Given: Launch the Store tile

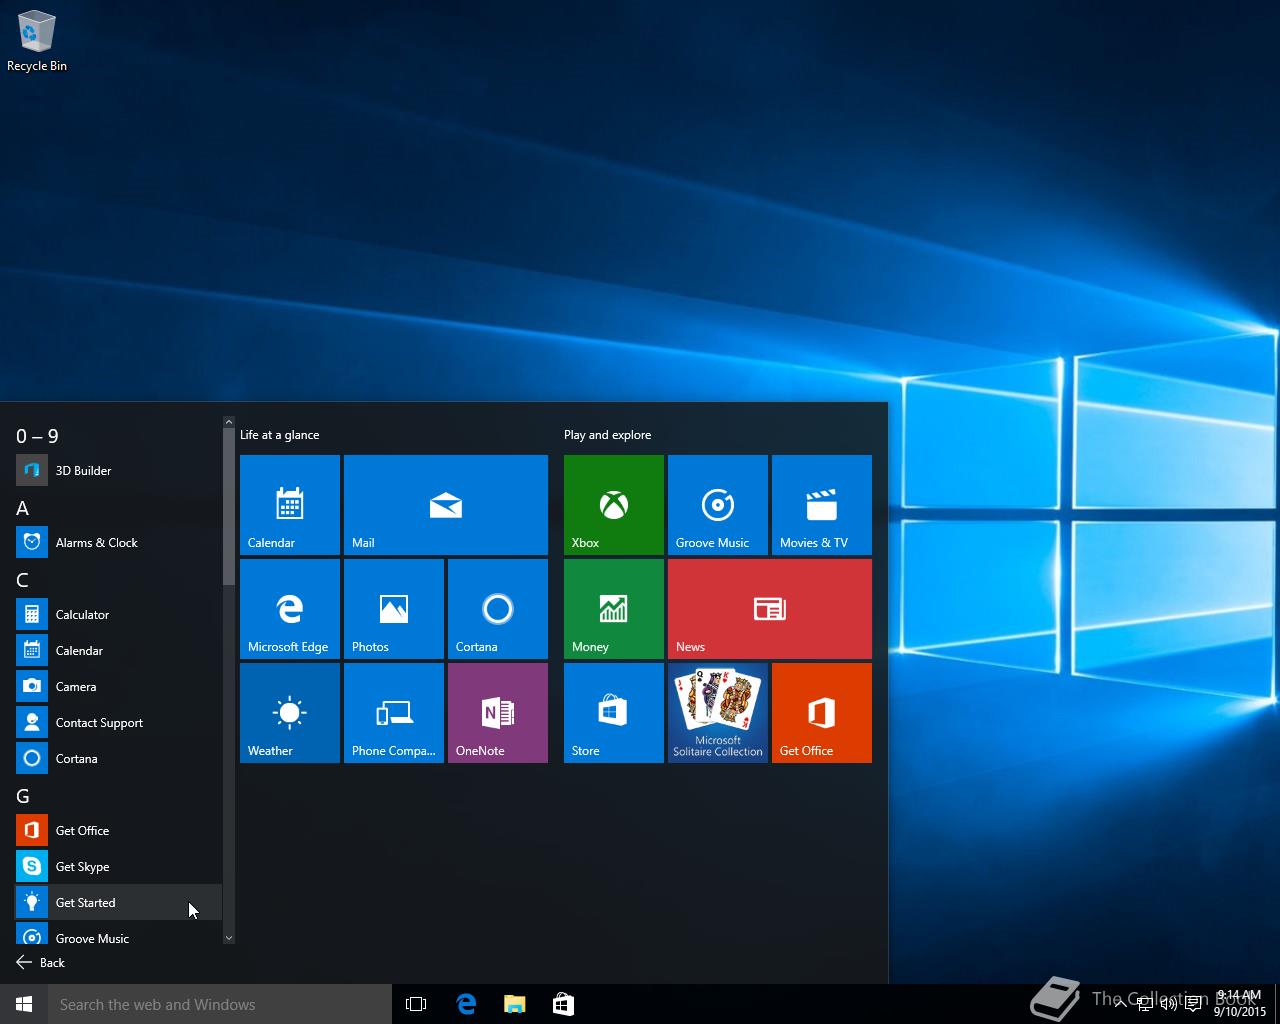Looking at the screenshot, I should coord(614,713).
